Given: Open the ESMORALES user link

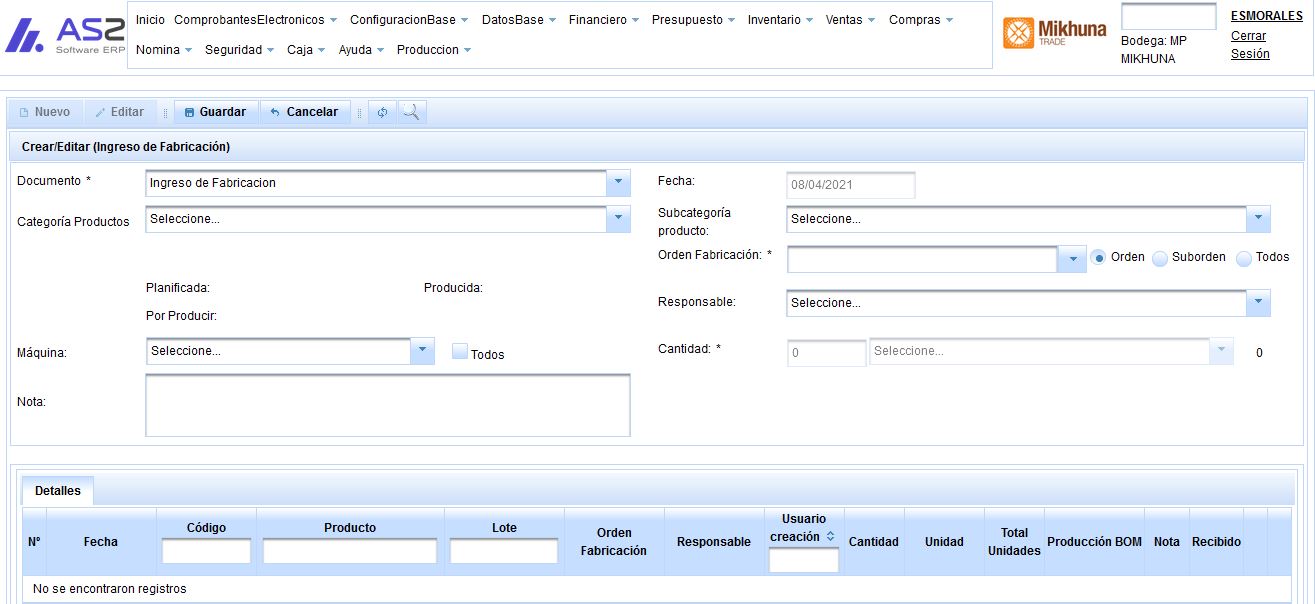Looking at the screenshot, I should [x=1265, y=16].
